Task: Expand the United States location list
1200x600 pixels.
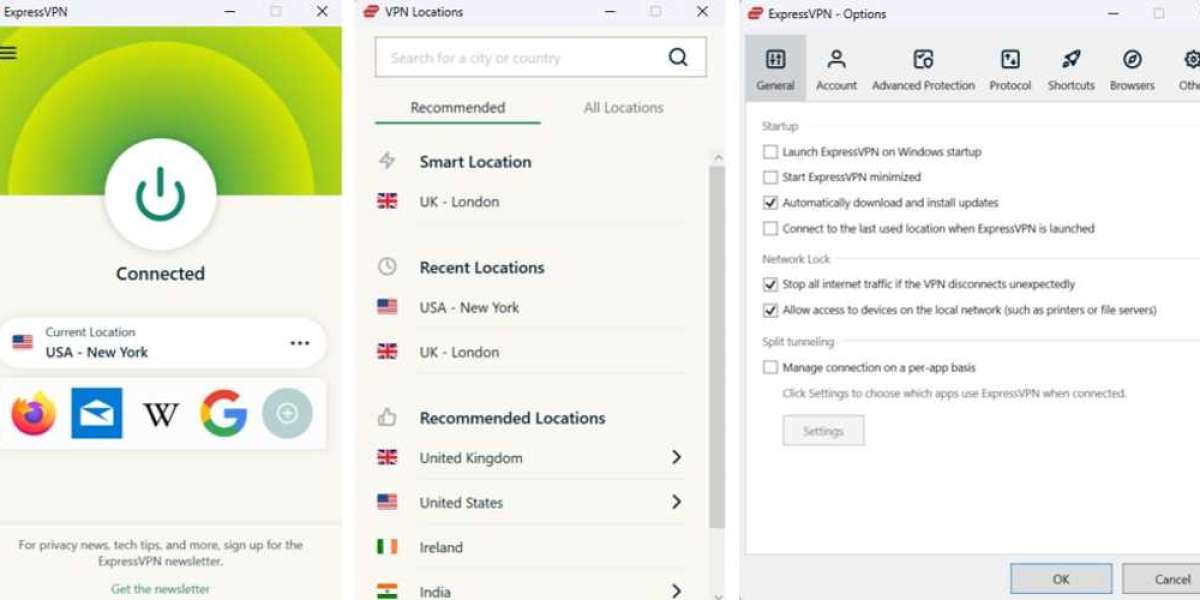Action: pos(678,502)
